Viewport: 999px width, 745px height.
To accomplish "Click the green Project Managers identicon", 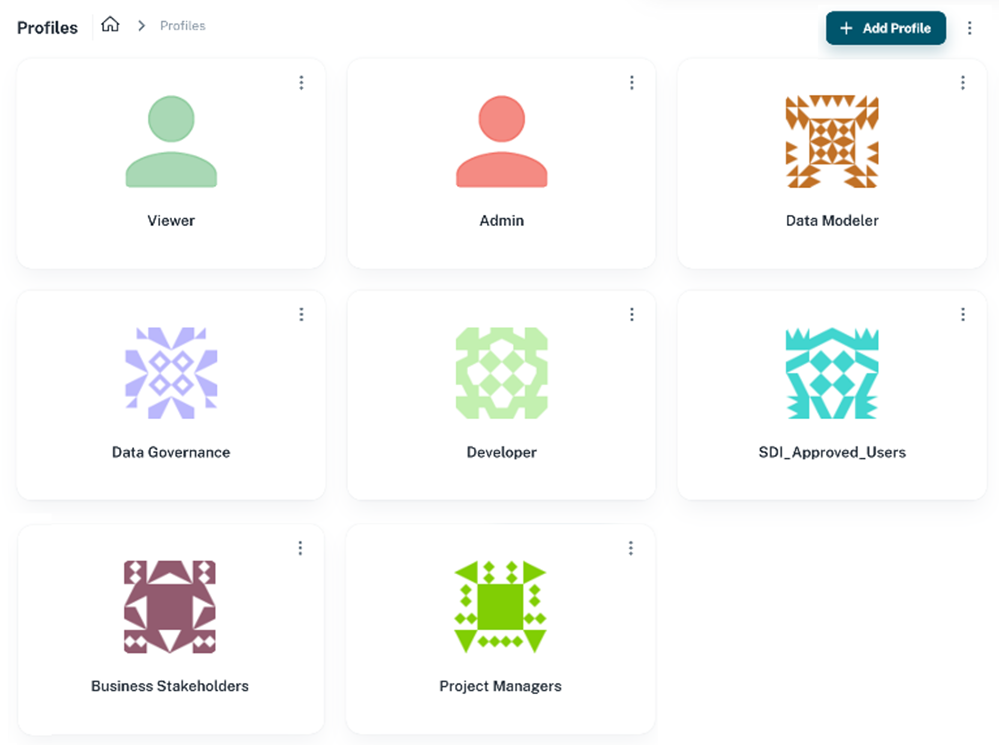I will (500, 607).
